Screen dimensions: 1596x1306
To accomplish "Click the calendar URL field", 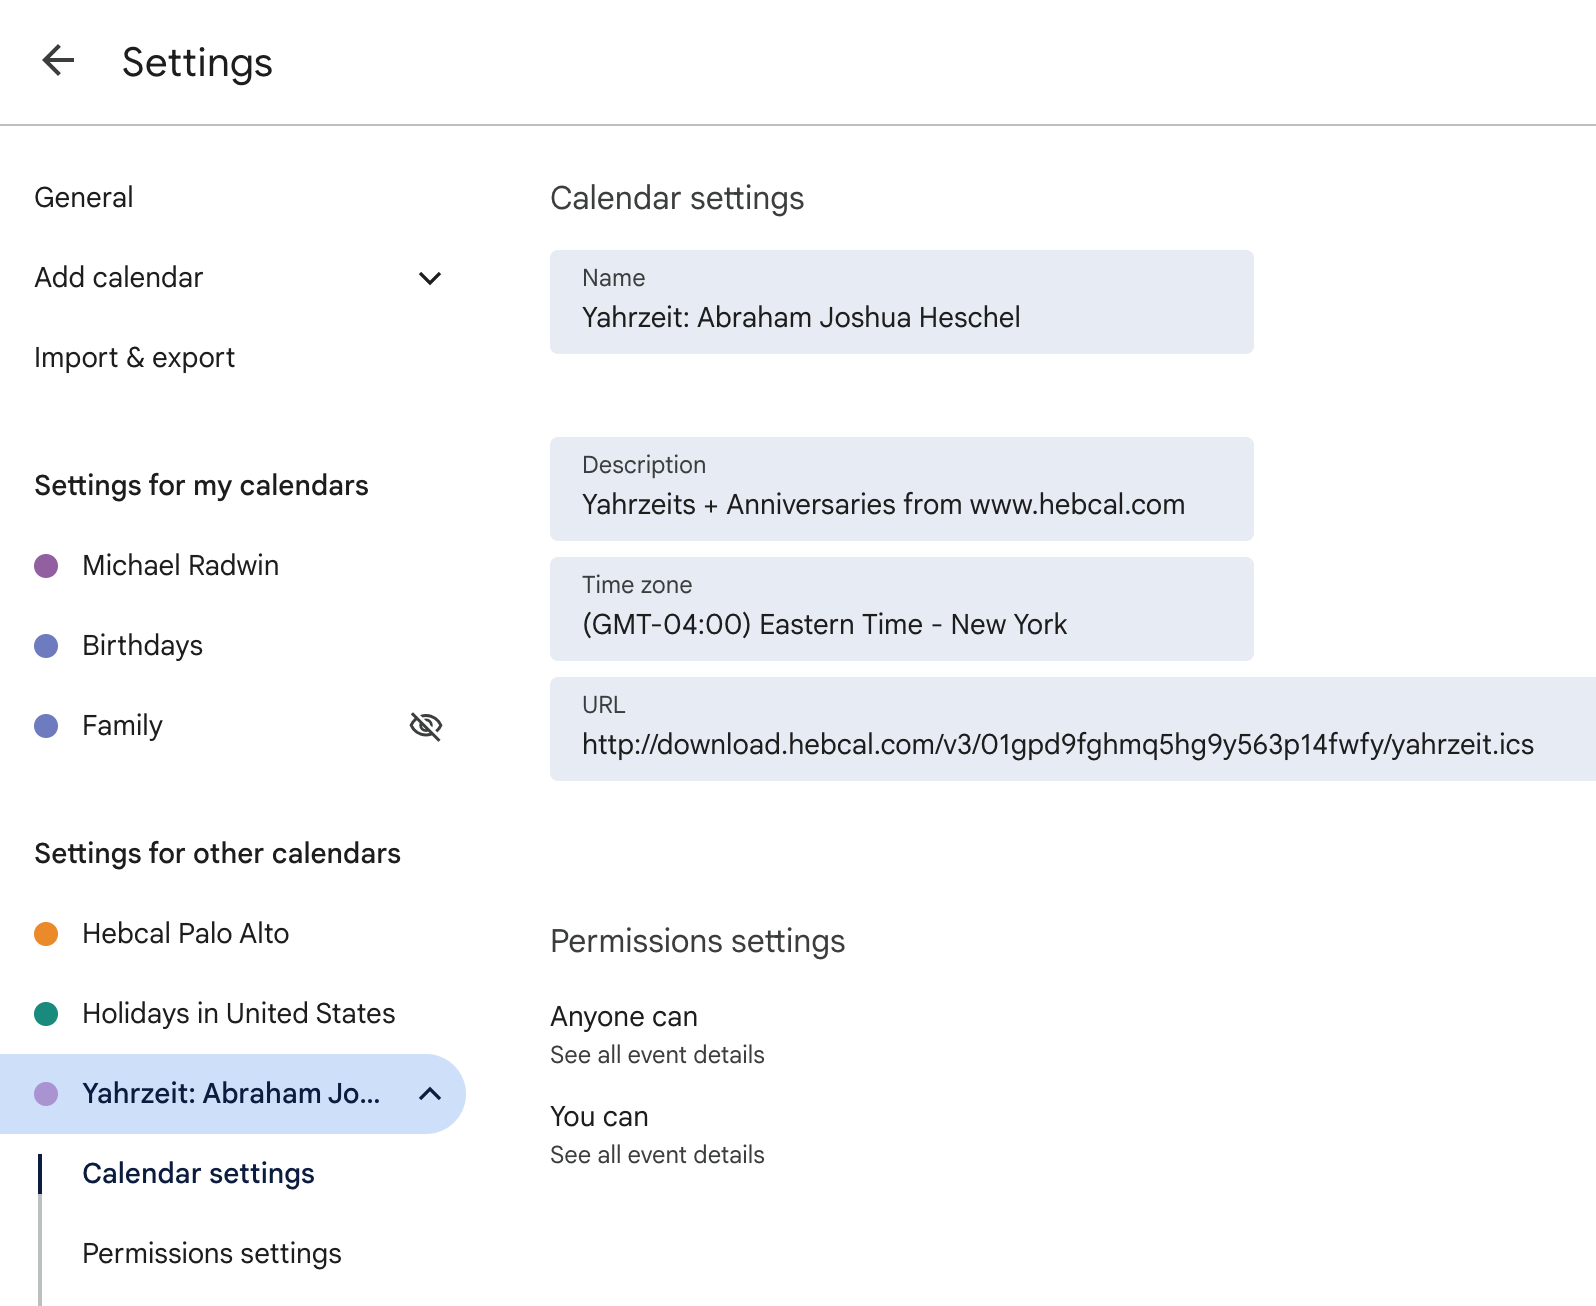I will tap(1072, 729).
